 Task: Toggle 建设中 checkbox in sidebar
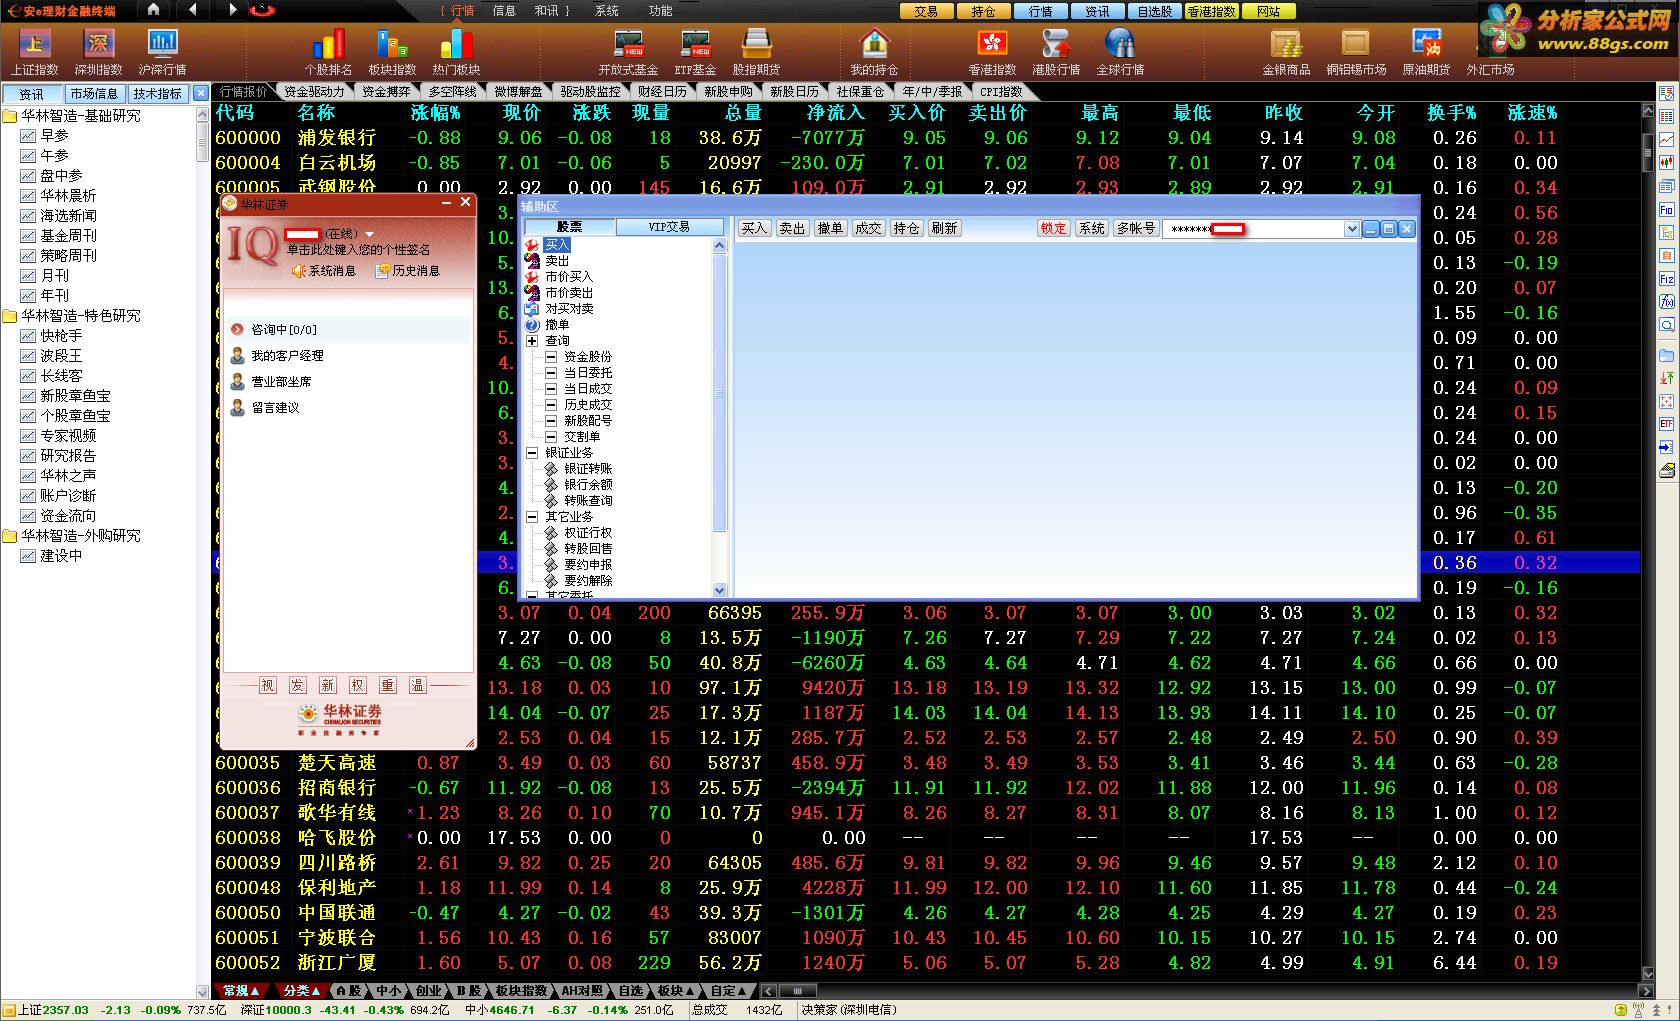tap(28, 556)
